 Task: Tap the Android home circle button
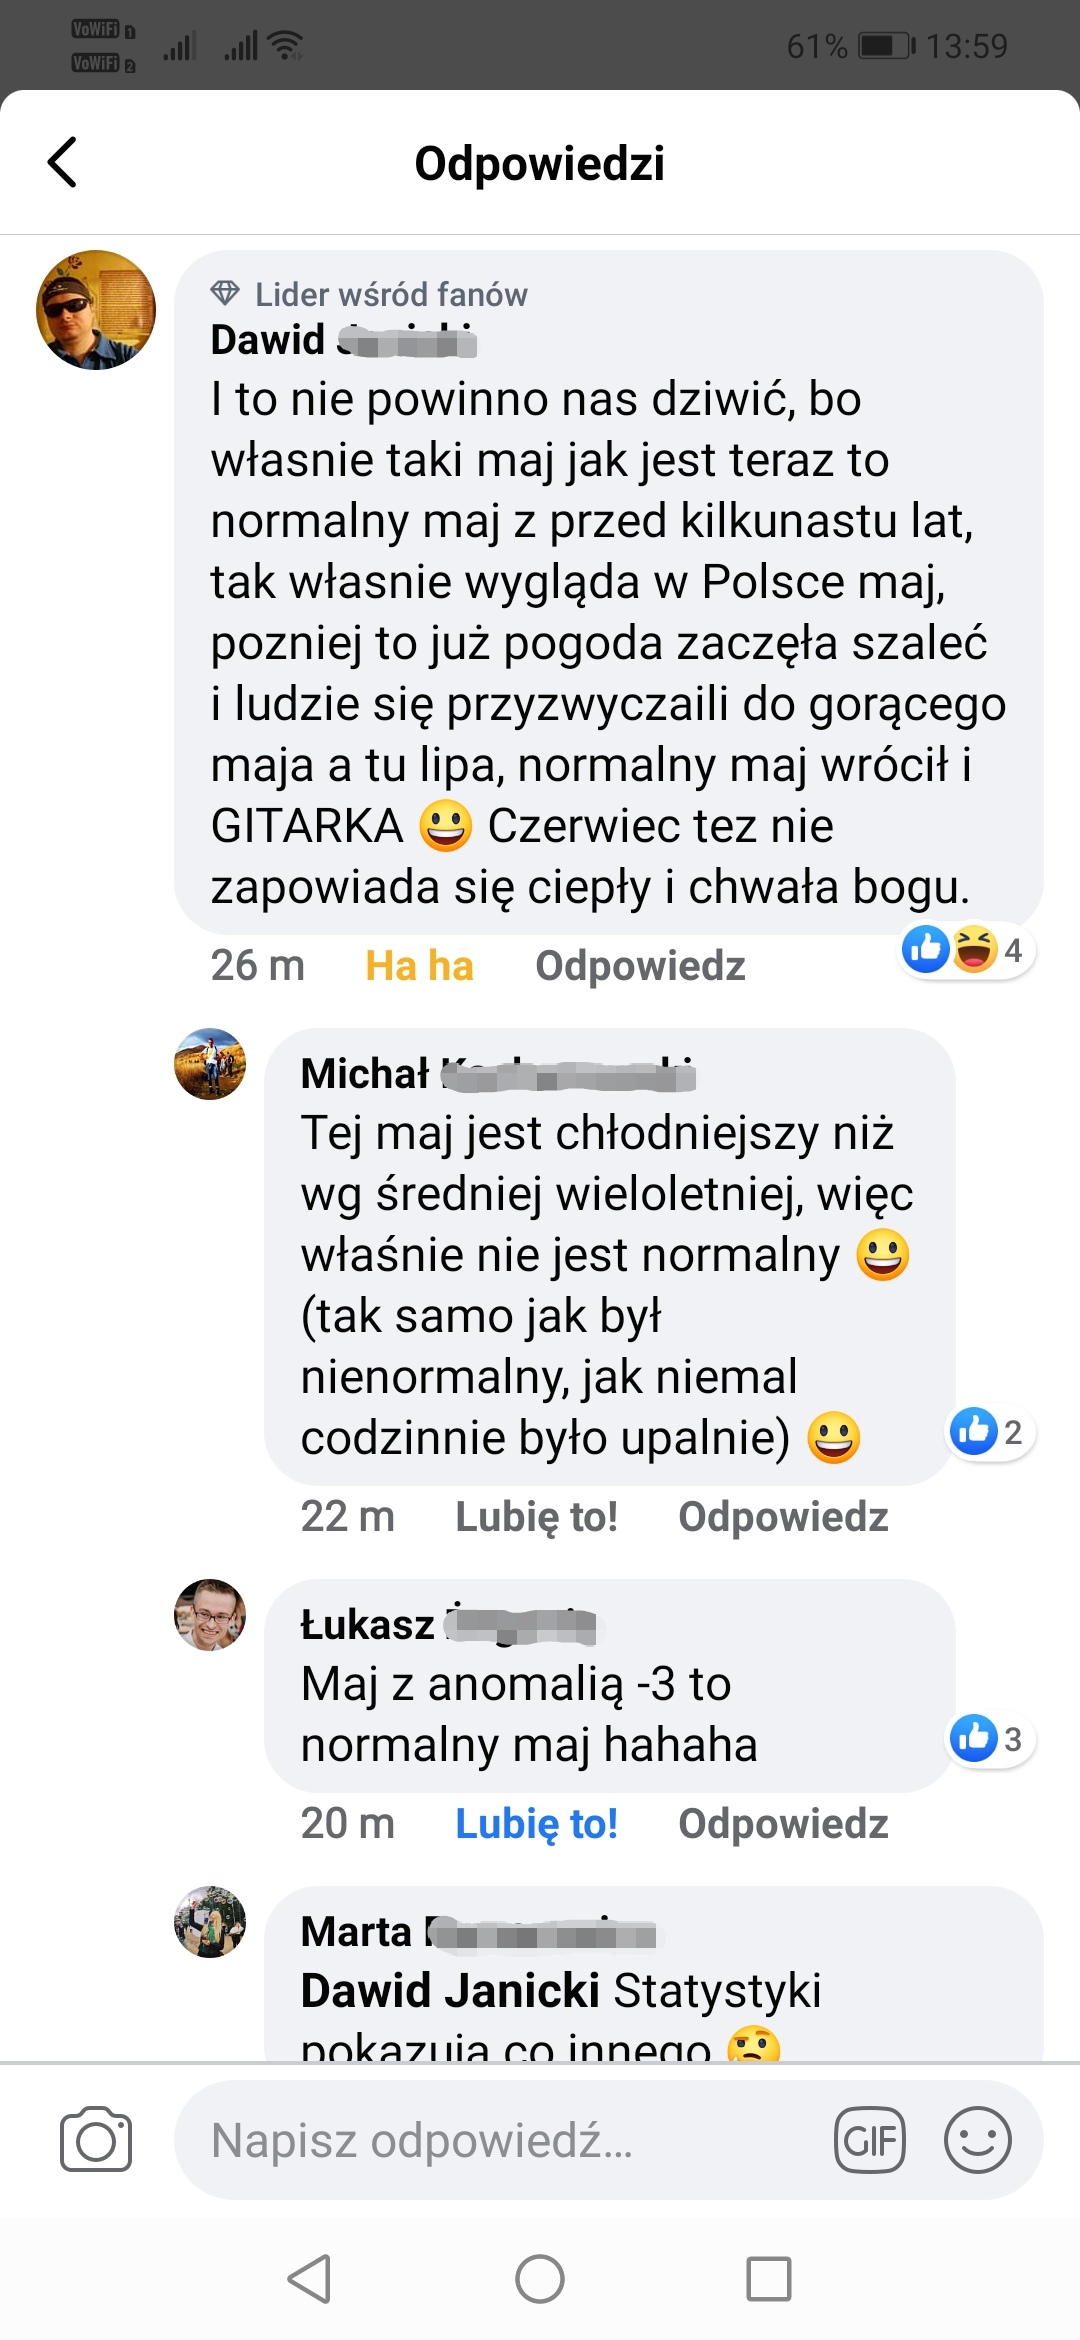(x=540, y=2279)
